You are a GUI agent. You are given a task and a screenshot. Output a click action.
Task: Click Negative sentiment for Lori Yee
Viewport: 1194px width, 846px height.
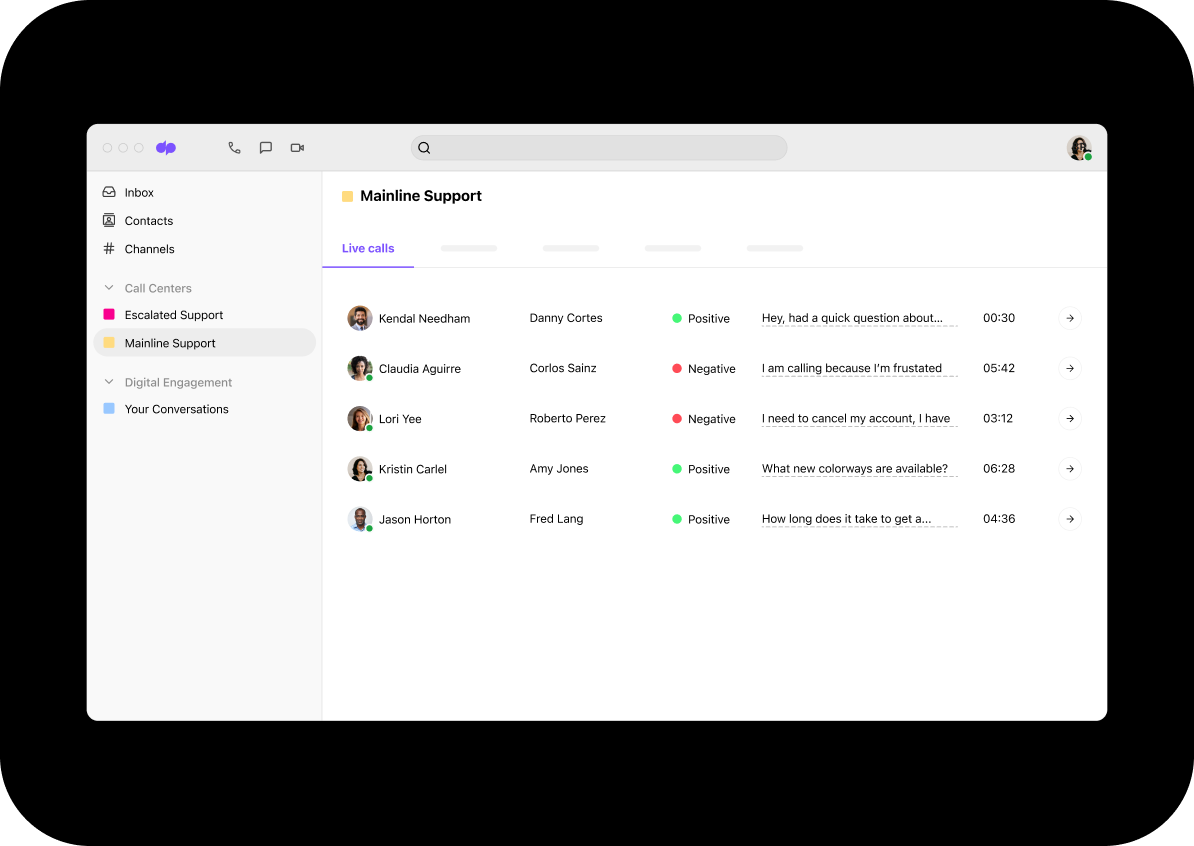tap(704, 419)
